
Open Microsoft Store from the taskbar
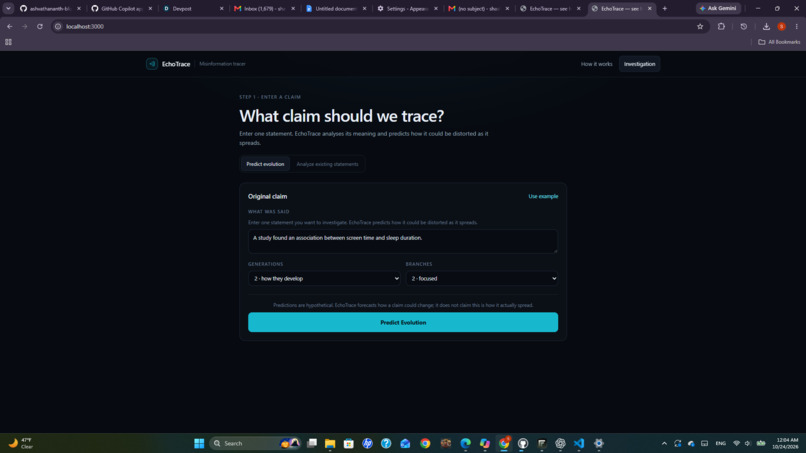pos(349,443)
